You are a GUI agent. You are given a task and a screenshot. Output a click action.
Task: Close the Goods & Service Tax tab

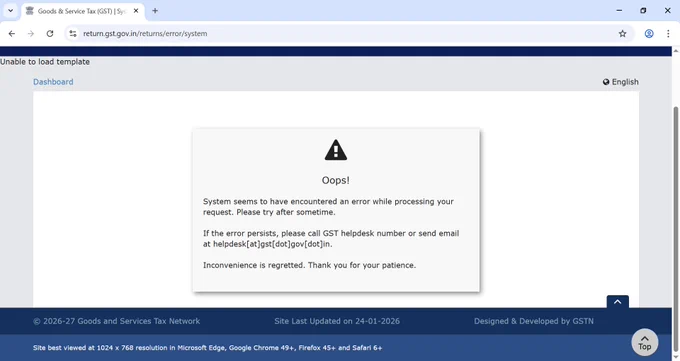point(136,11)
